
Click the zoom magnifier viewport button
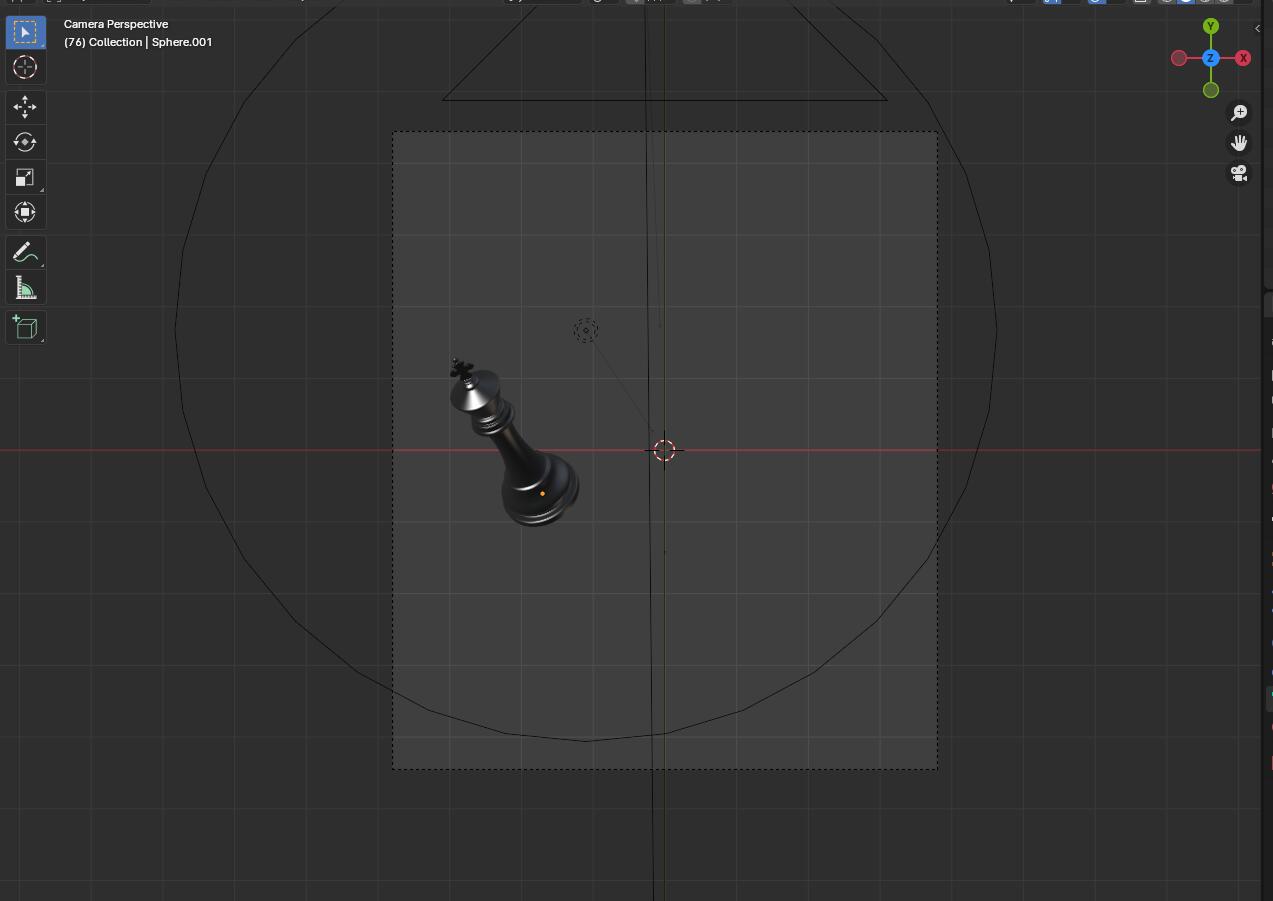click(1239, 113)
